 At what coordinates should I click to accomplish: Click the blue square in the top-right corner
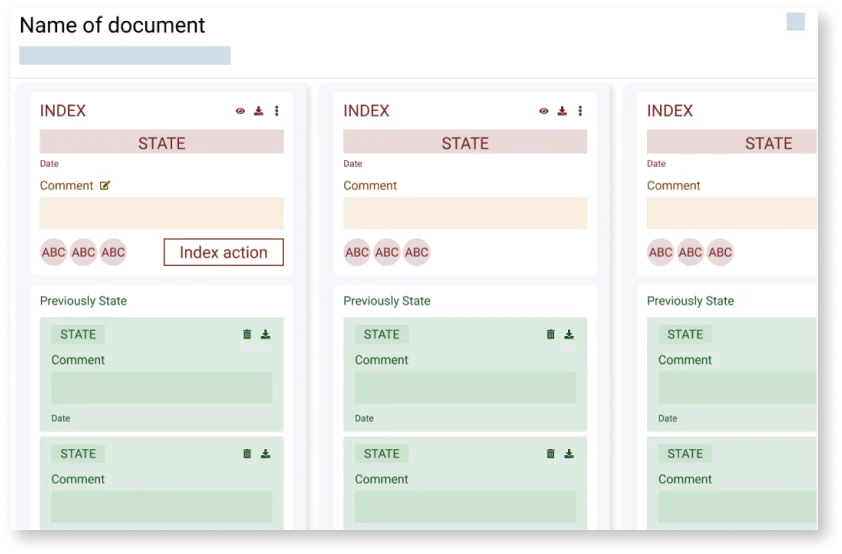796,22
